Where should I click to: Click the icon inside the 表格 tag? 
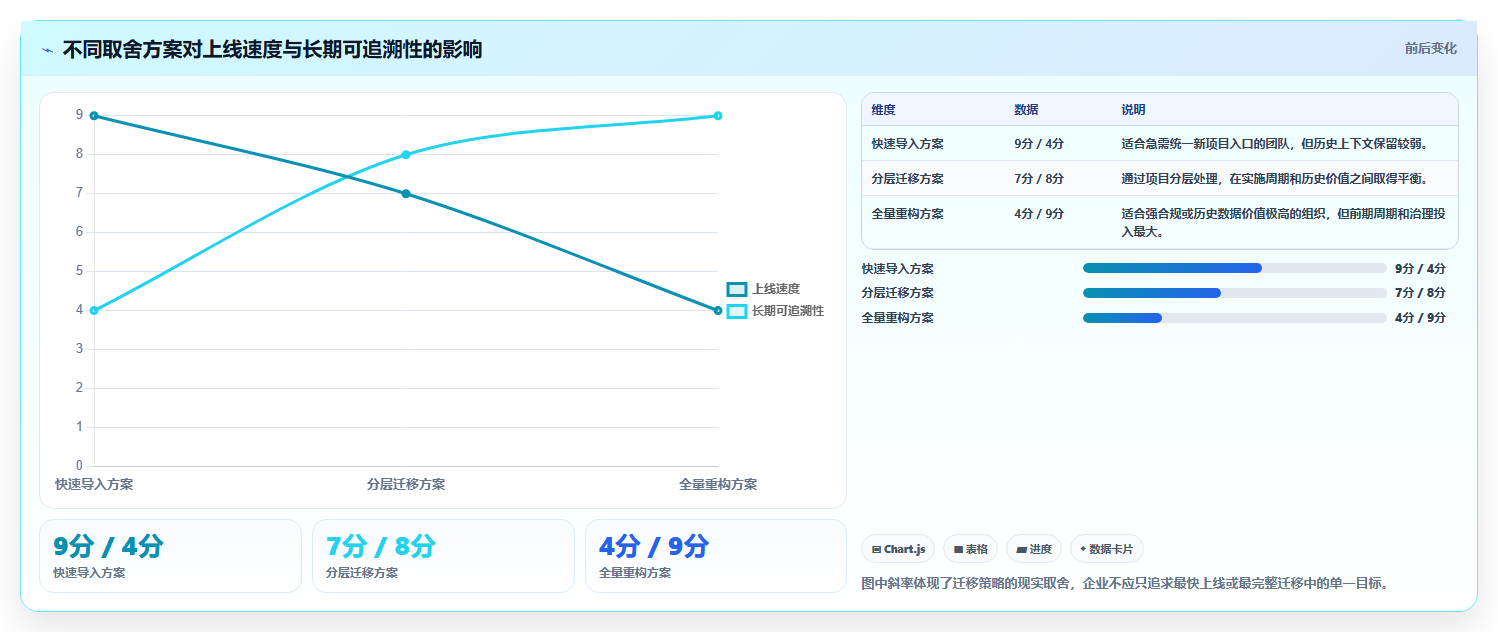pos(958,549)
